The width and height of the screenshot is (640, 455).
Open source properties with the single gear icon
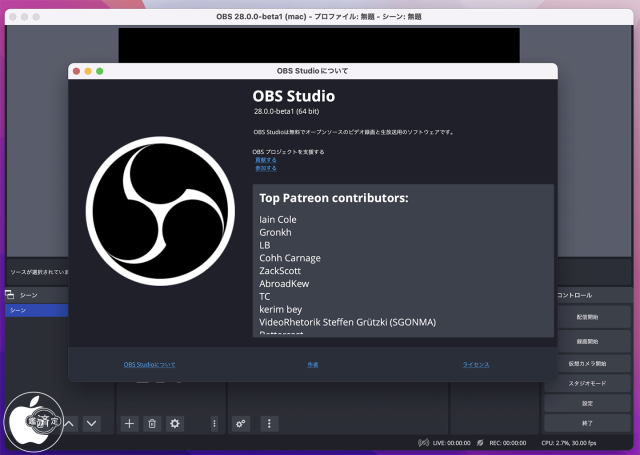(175, 424)
